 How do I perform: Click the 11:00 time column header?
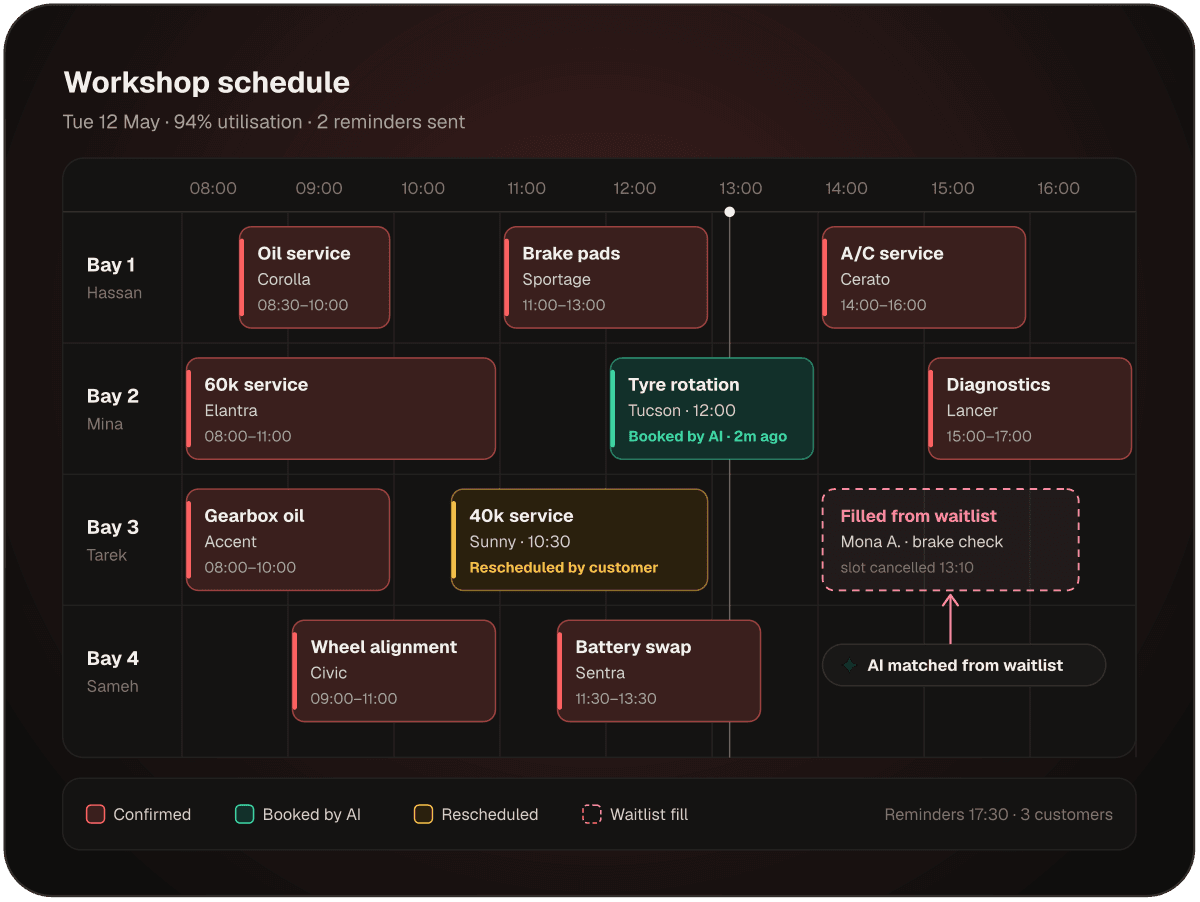pyautogui.click(x=526, y=188)
